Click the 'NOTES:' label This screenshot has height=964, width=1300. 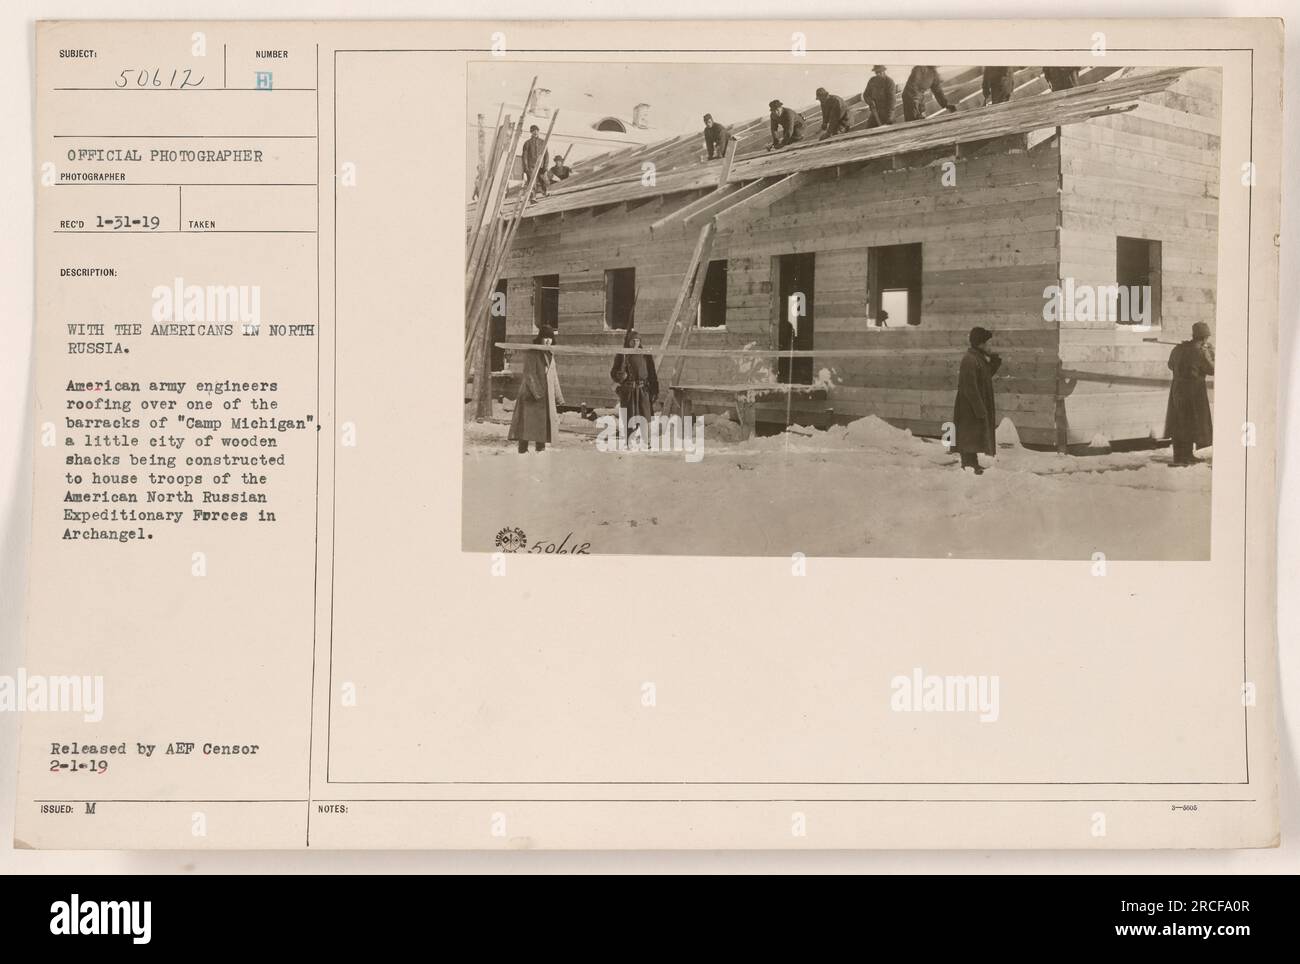pos(334,810)
